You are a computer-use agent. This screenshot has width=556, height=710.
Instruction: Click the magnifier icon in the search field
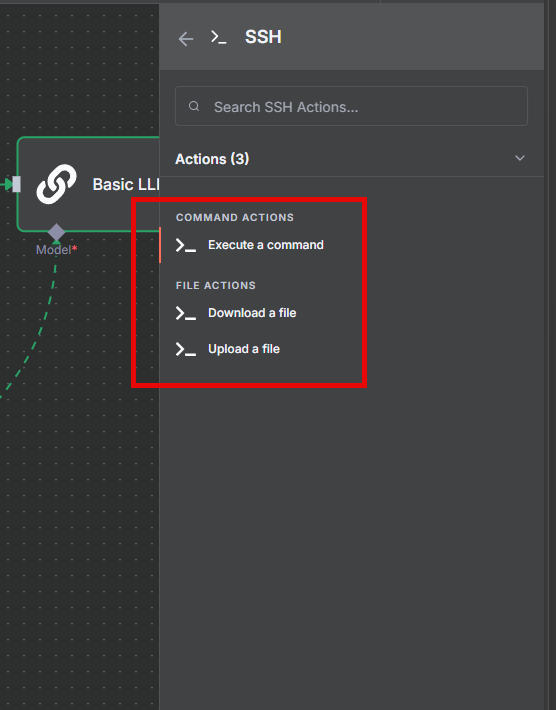[x=194, y=106]
